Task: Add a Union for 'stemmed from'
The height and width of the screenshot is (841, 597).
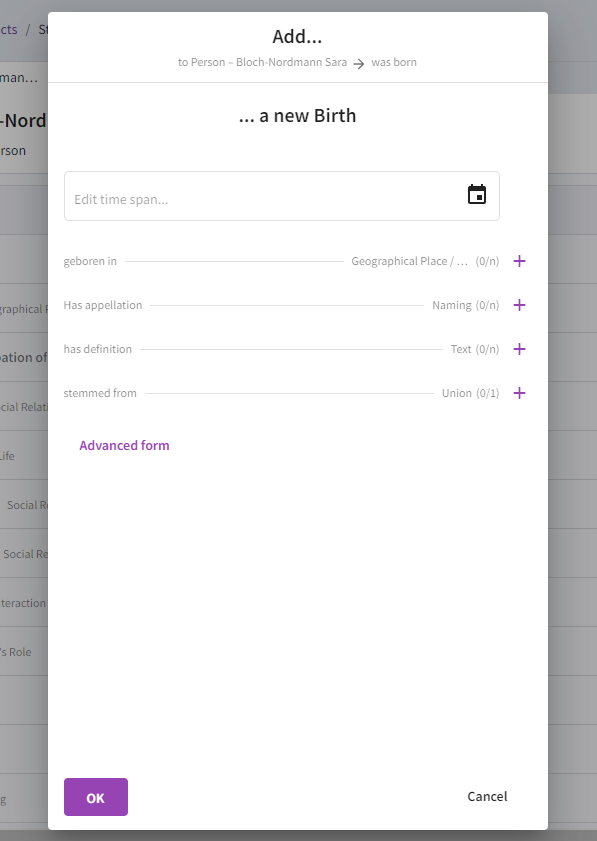Action: [x=519, y=393]
